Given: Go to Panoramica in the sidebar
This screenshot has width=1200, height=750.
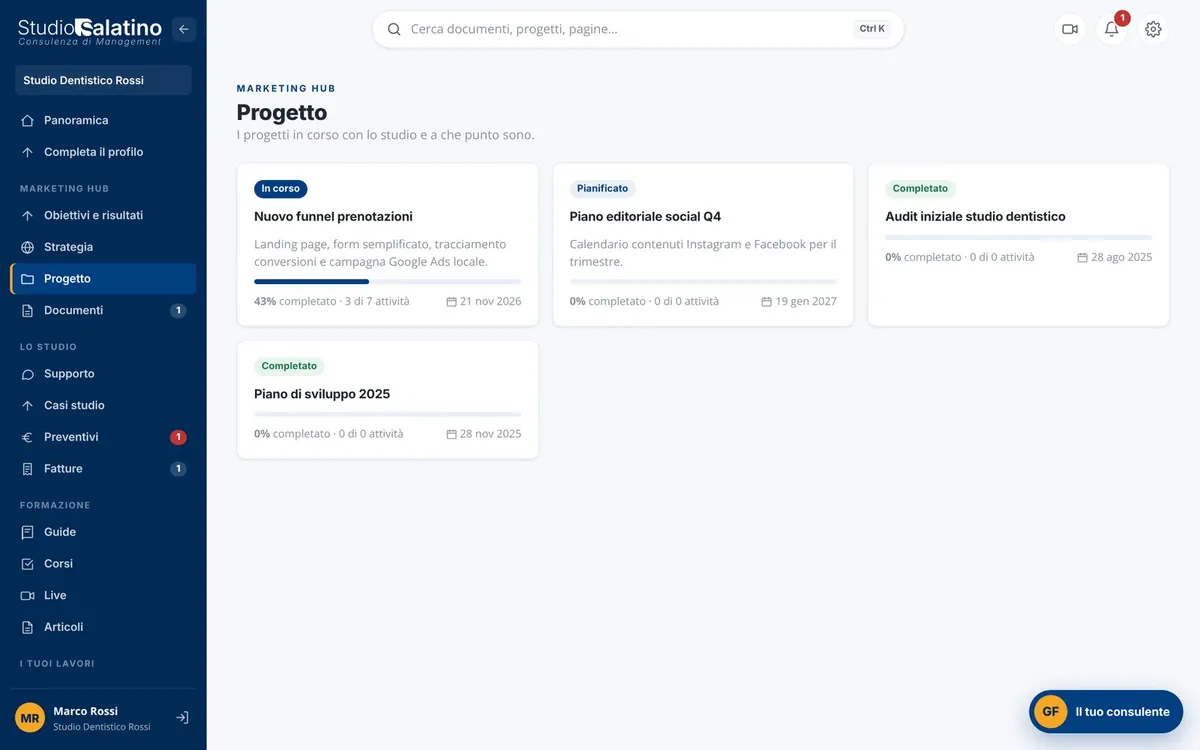Looking at the screenshot, I should pyautogui.click(x=103, y=120).
